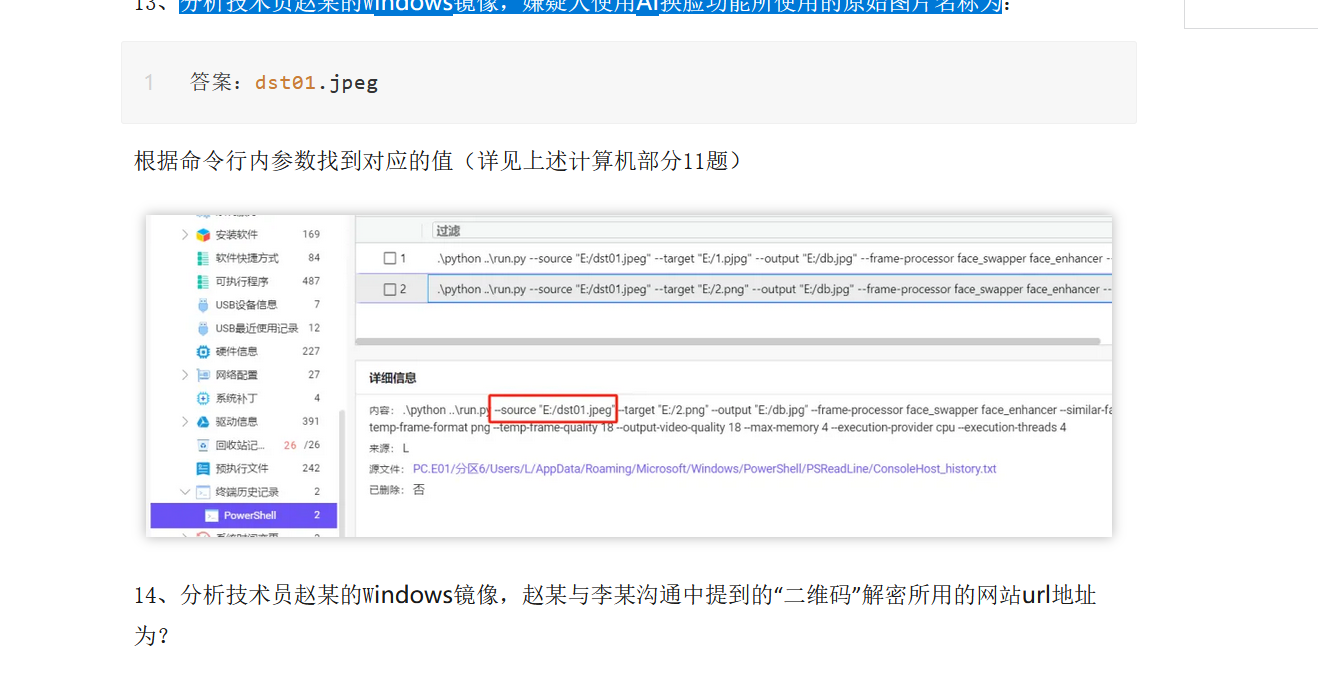Select the PowerShell tree item
This screenshot has width=1318, height=673.
point(249,516)
